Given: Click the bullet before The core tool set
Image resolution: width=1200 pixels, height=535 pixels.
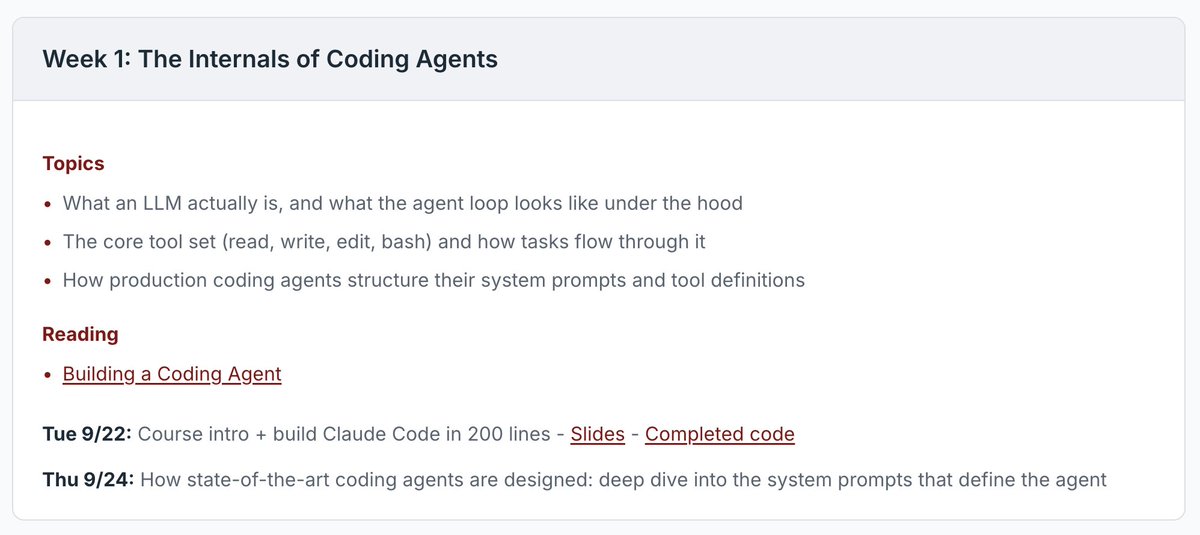Looking at the screenshot, I should click(x=49, y=243).
